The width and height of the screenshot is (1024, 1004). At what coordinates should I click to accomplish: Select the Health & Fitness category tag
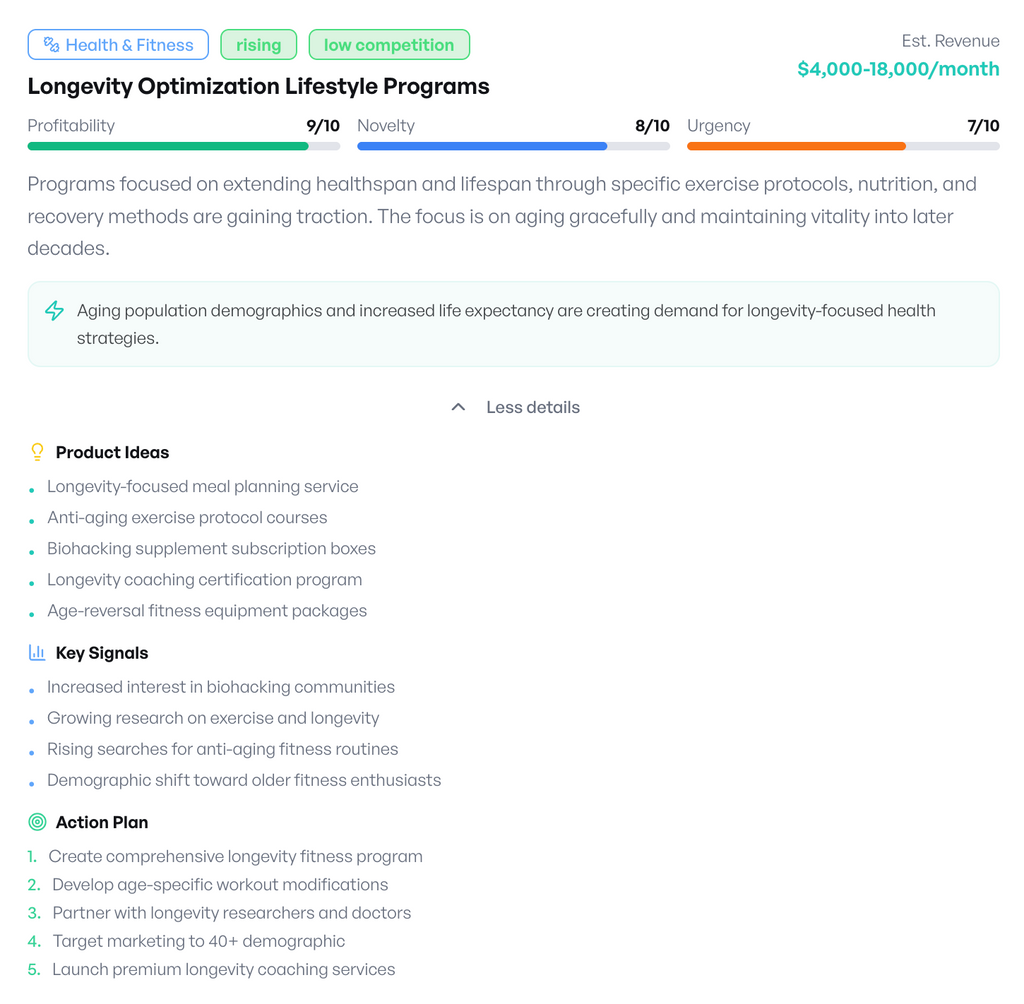[118, 44]
